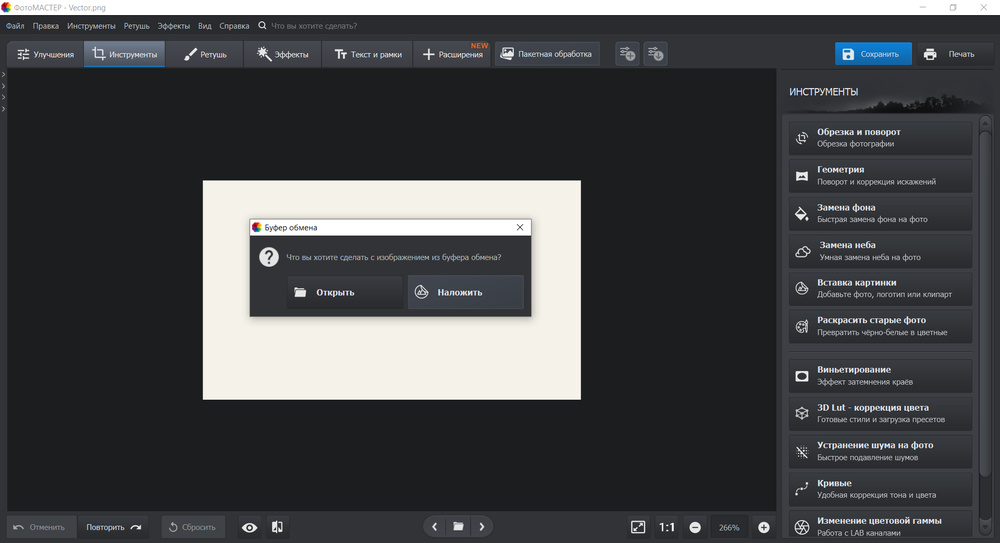Click the fit-to-screen icon
The height and width of the screenshot is (543, 1000).
tap(638, 527)
